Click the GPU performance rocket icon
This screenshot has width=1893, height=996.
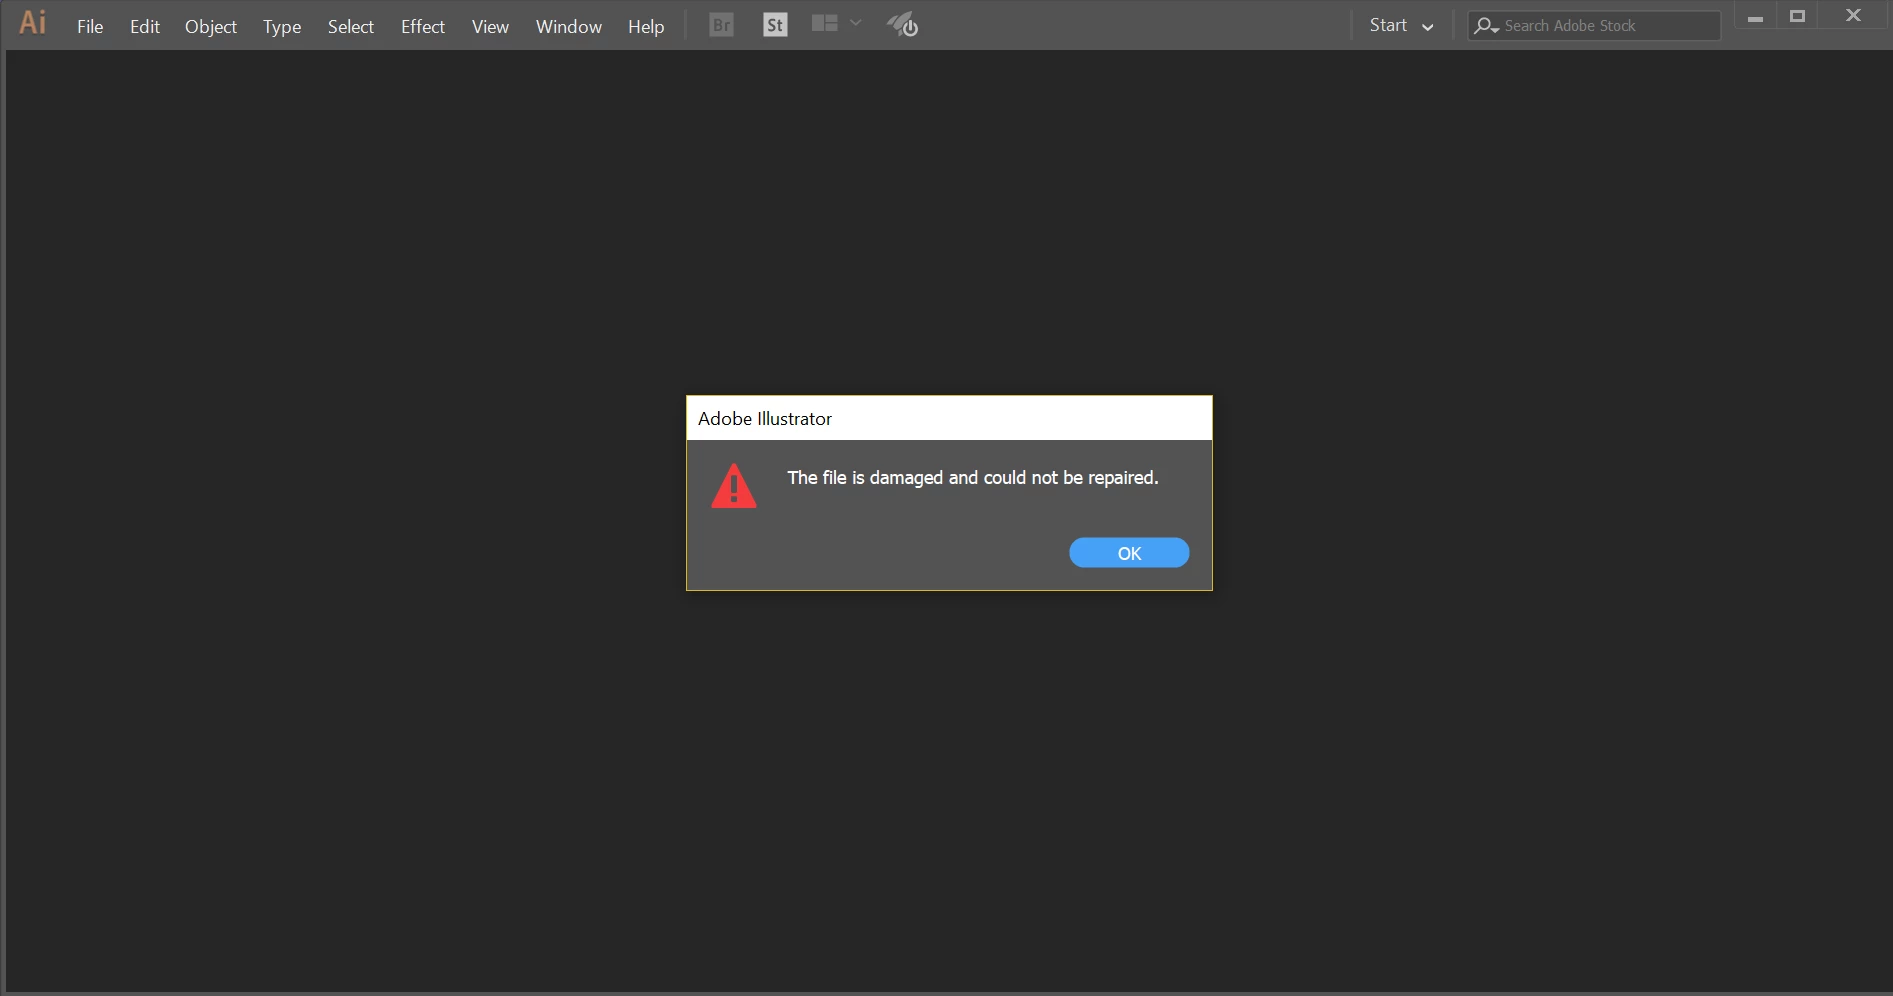click(x=902, y=25)
